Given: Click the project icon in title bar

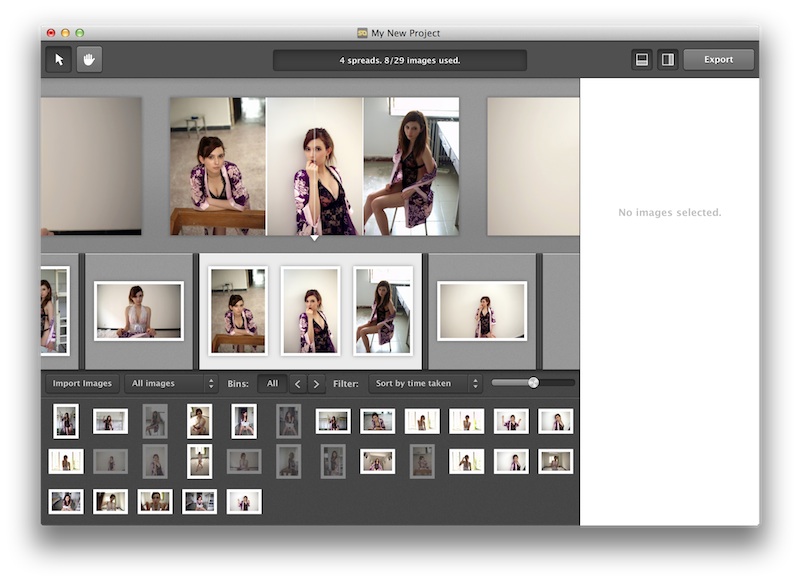Looking at the screenshot, I should click(x=363, y=33).
